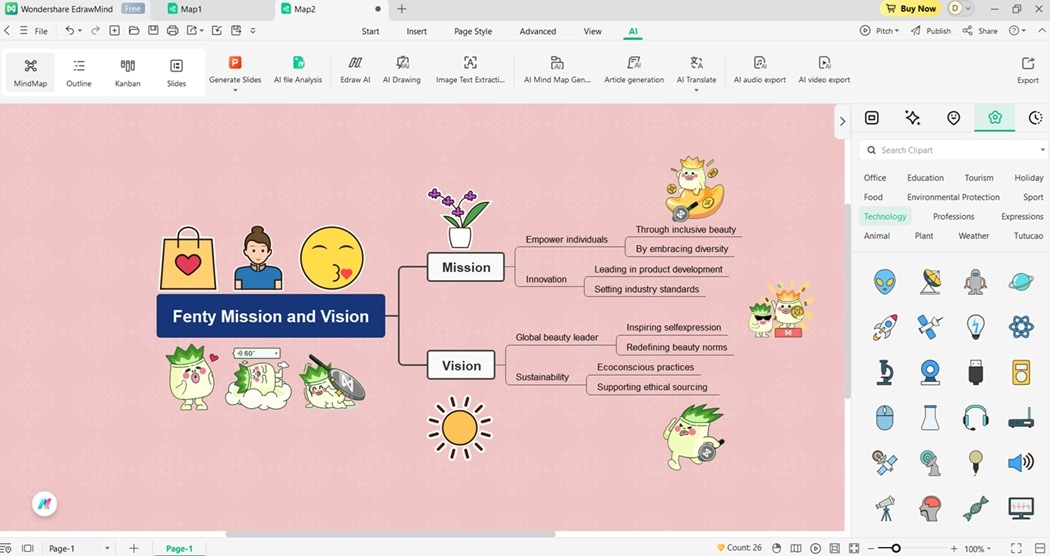Click the Share button

click(x=980, y=31)
